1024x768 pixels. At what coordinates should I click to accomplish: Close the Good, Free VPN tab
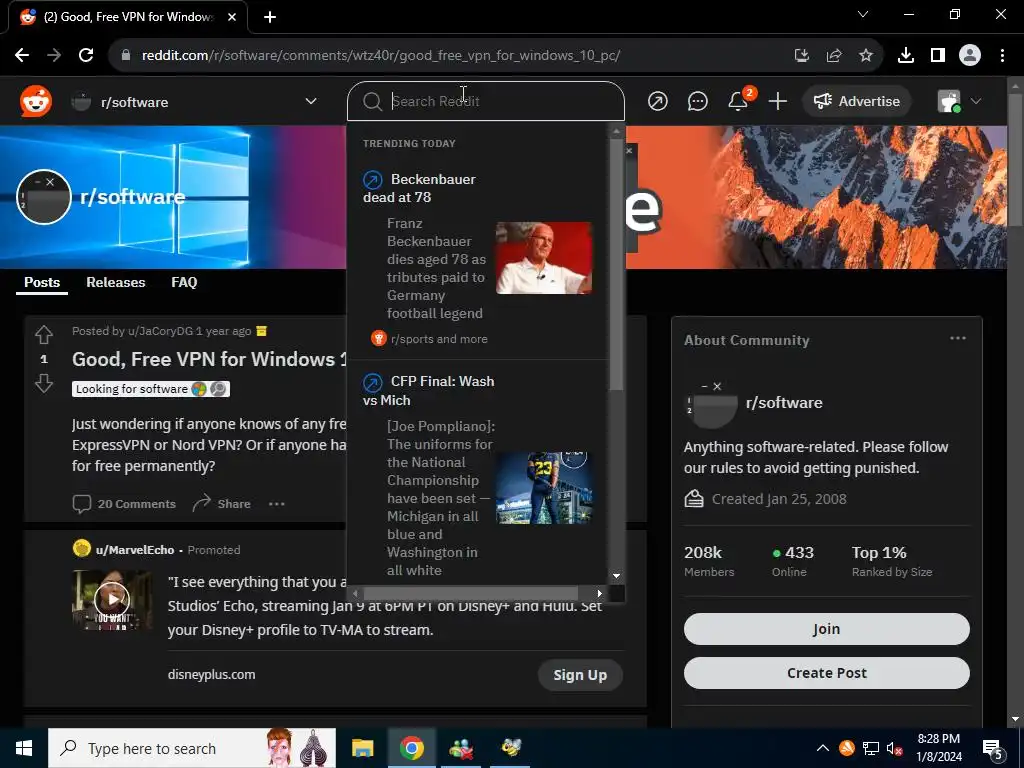point(232,17)
